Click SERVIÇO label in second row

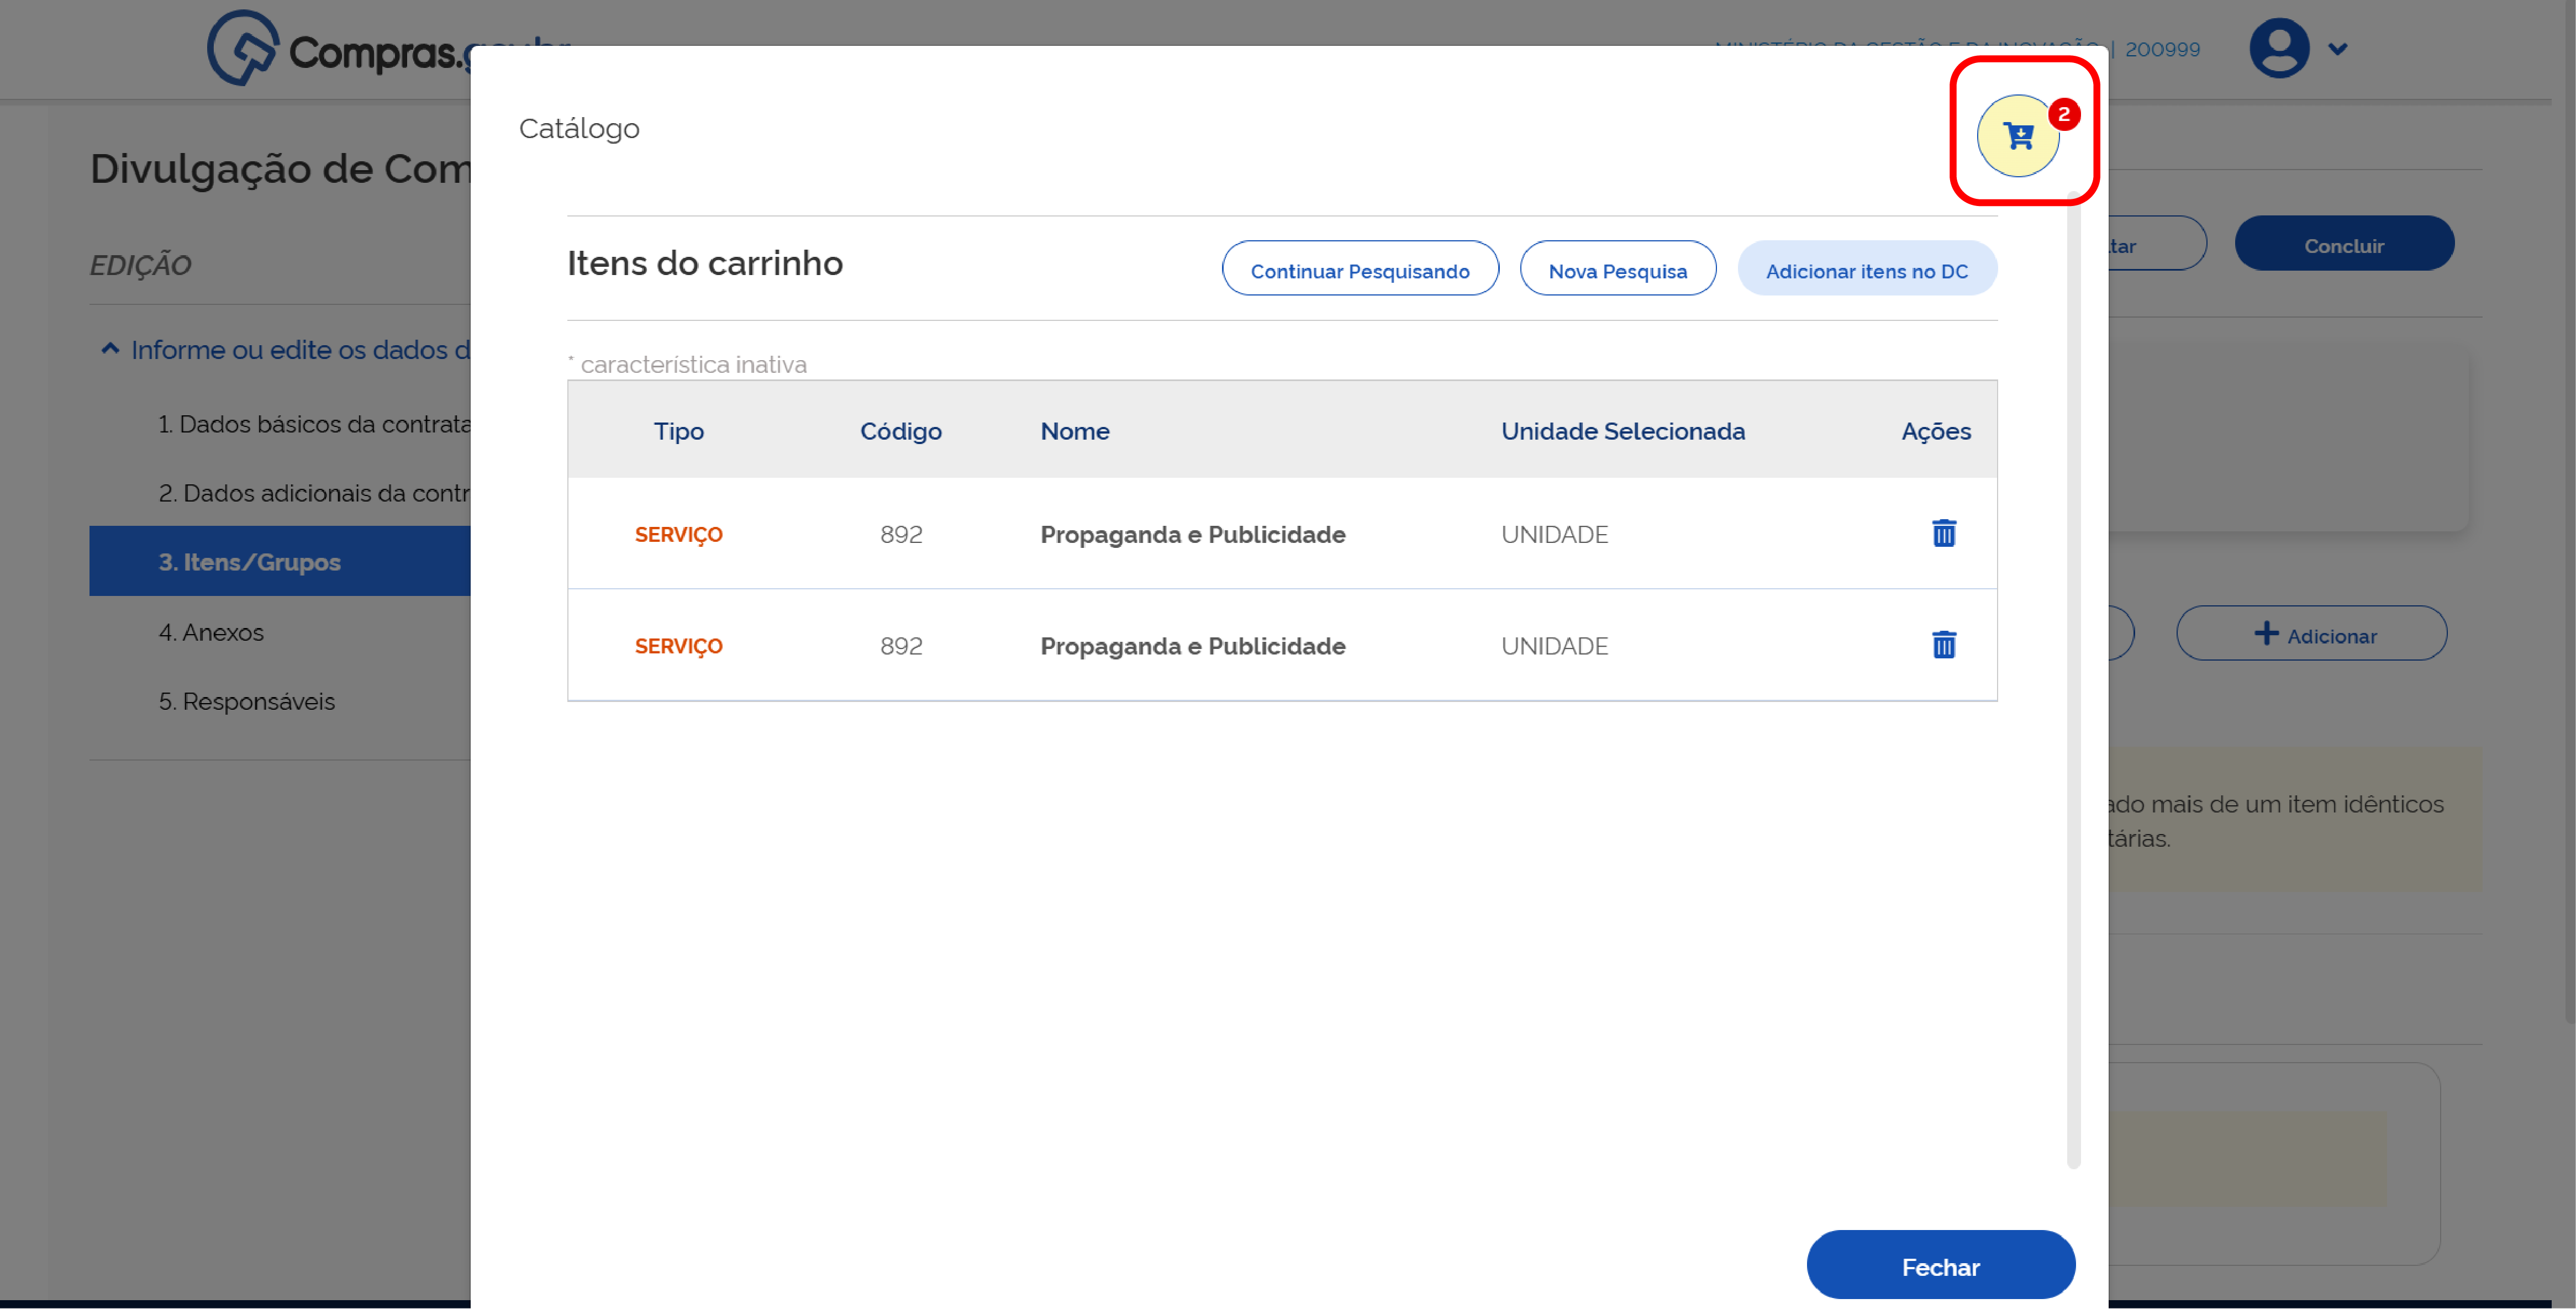click(678, 646)
